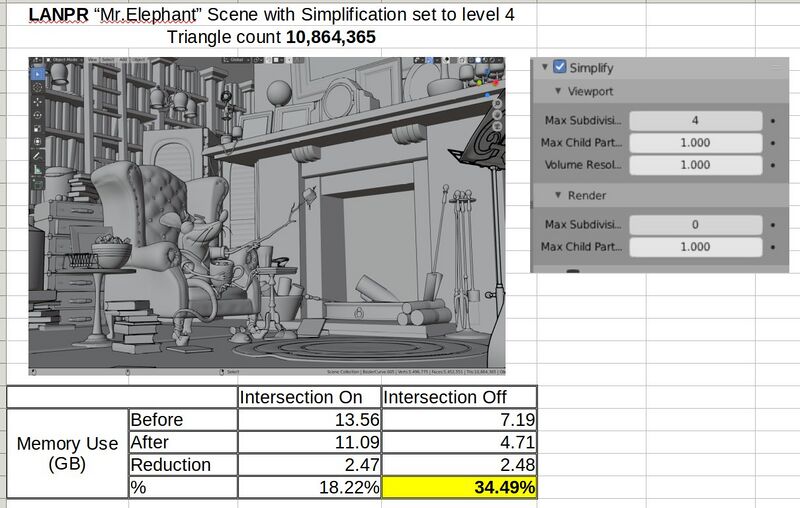Select the Measure ruler tool
Viewport: 800px width, 508px height.
click(x=38, y=170)
